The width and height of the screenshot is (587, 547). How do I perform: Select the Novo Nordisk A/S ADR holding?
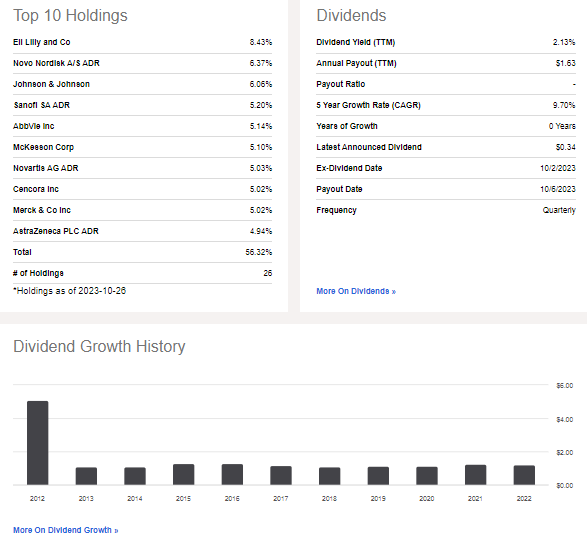(x=56, y=63)
